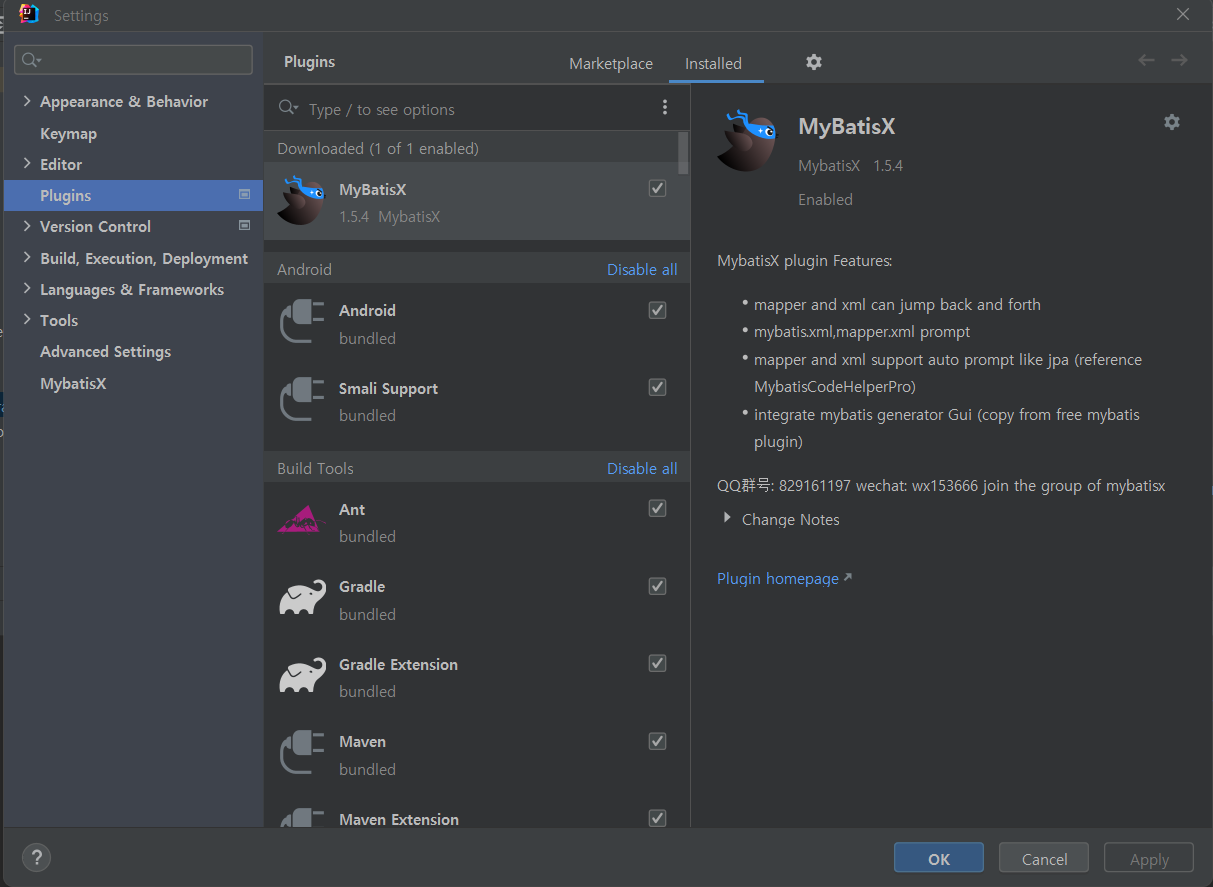Viewport: 1213px width, 887px height.
Task: Open the Plugin homepage link
Action: pyautogui.click(x=784, y=578)
